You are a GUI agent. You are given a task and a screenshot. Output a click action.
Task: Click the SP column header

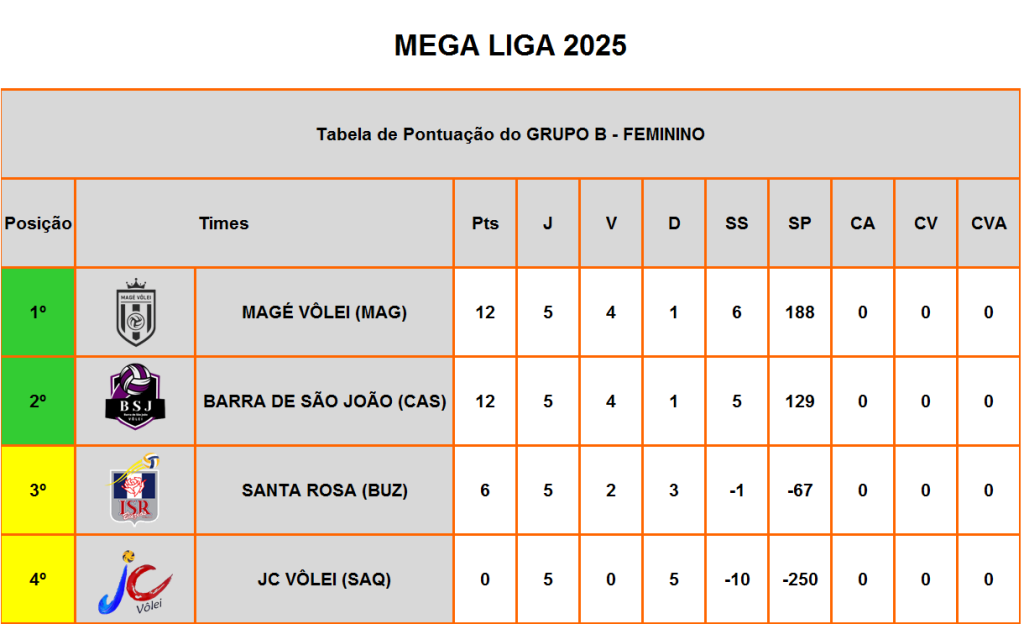click(x=799, y=223)
